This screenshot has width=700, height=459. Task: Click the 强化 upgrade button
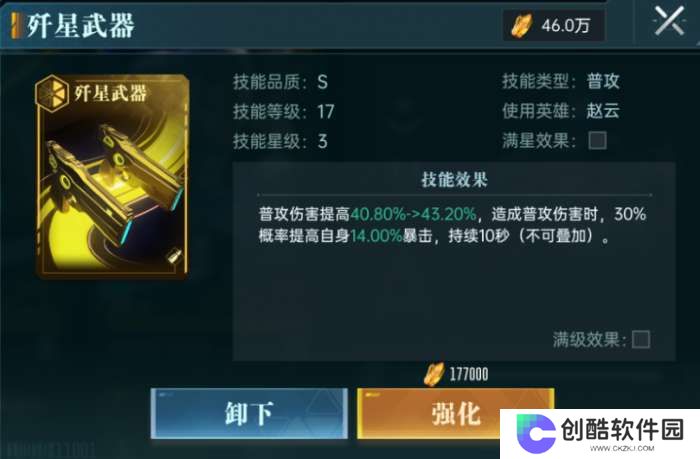point(455,413)
